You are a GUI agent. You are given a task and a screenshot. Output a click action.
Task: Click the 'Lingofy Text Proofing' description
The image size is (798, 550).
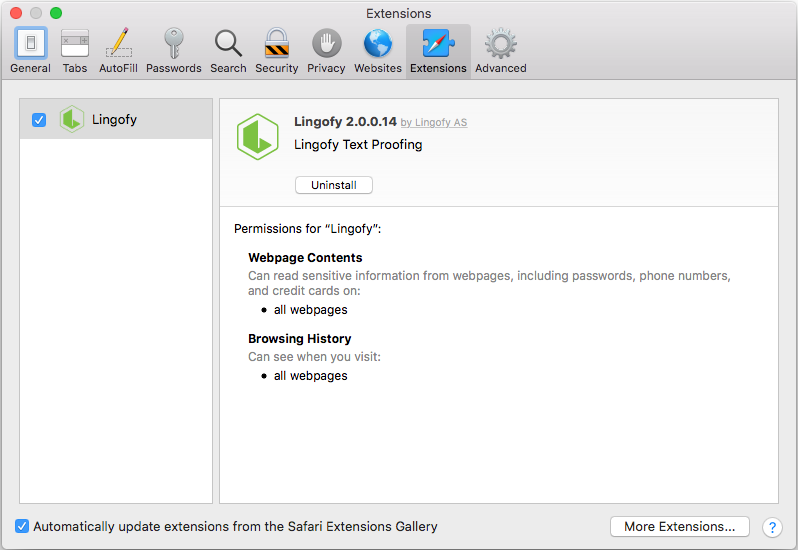(358, 144)
